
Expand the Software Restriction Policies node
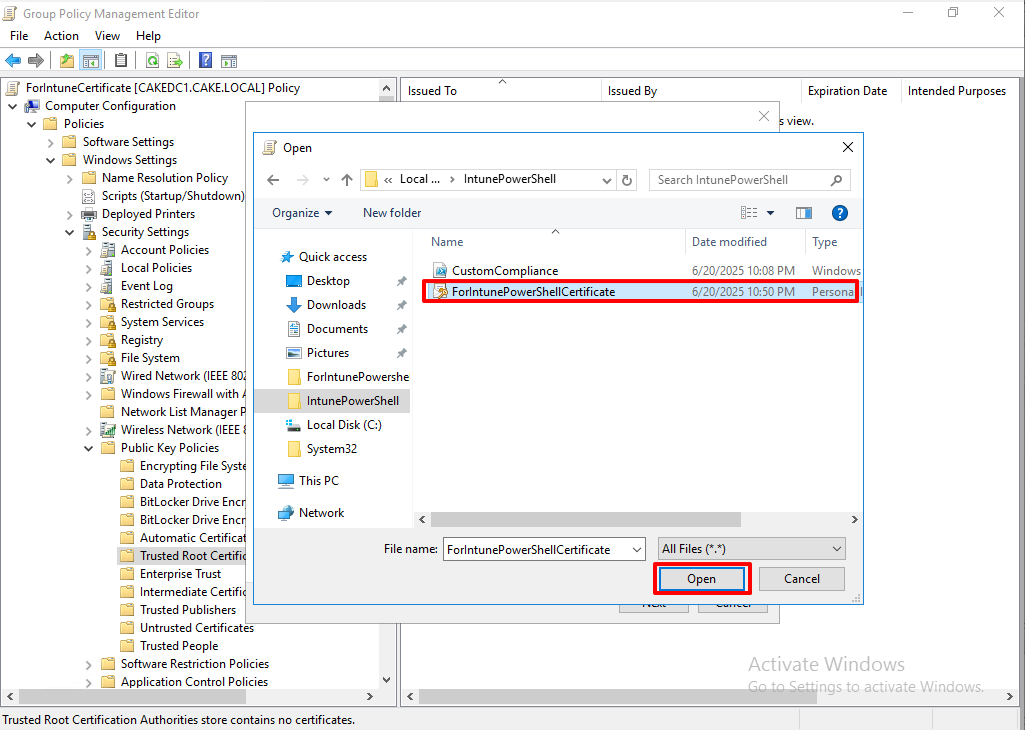[x=89, y=664]
